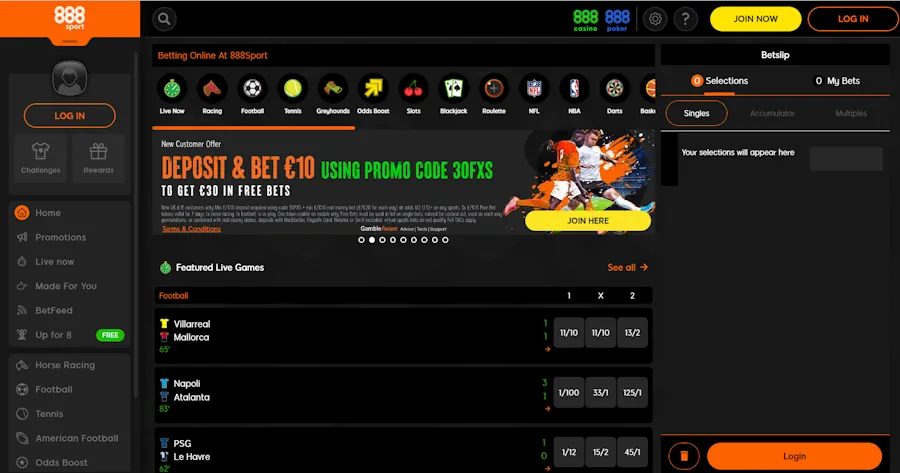The width and height of the screenshot is (900, 473).
Task: Open the Odds Boost arrow icon
Action: [373, 88]
